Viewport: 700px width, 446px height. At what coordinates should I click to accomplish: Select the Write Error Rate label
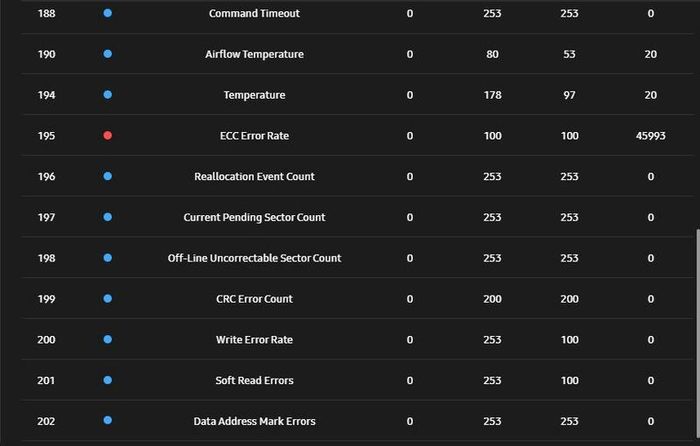coord(254,340)
